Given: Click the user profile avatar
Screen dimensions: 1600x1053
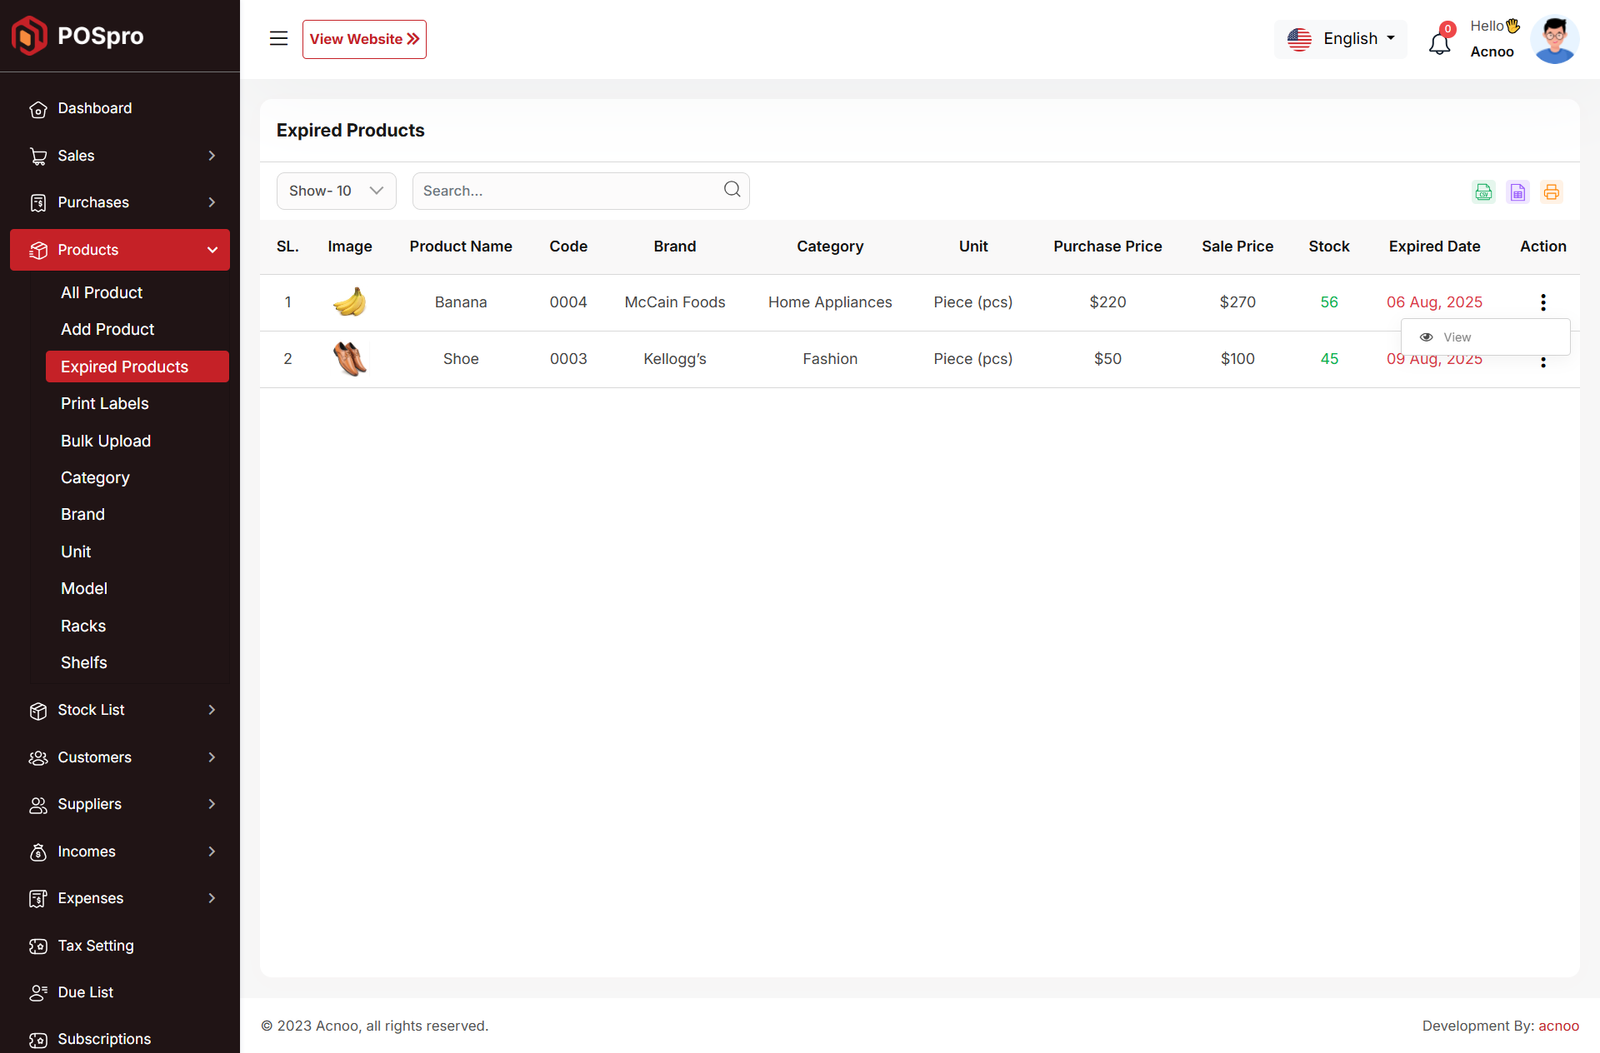Looking at the screenshot, I should 1554,40.
